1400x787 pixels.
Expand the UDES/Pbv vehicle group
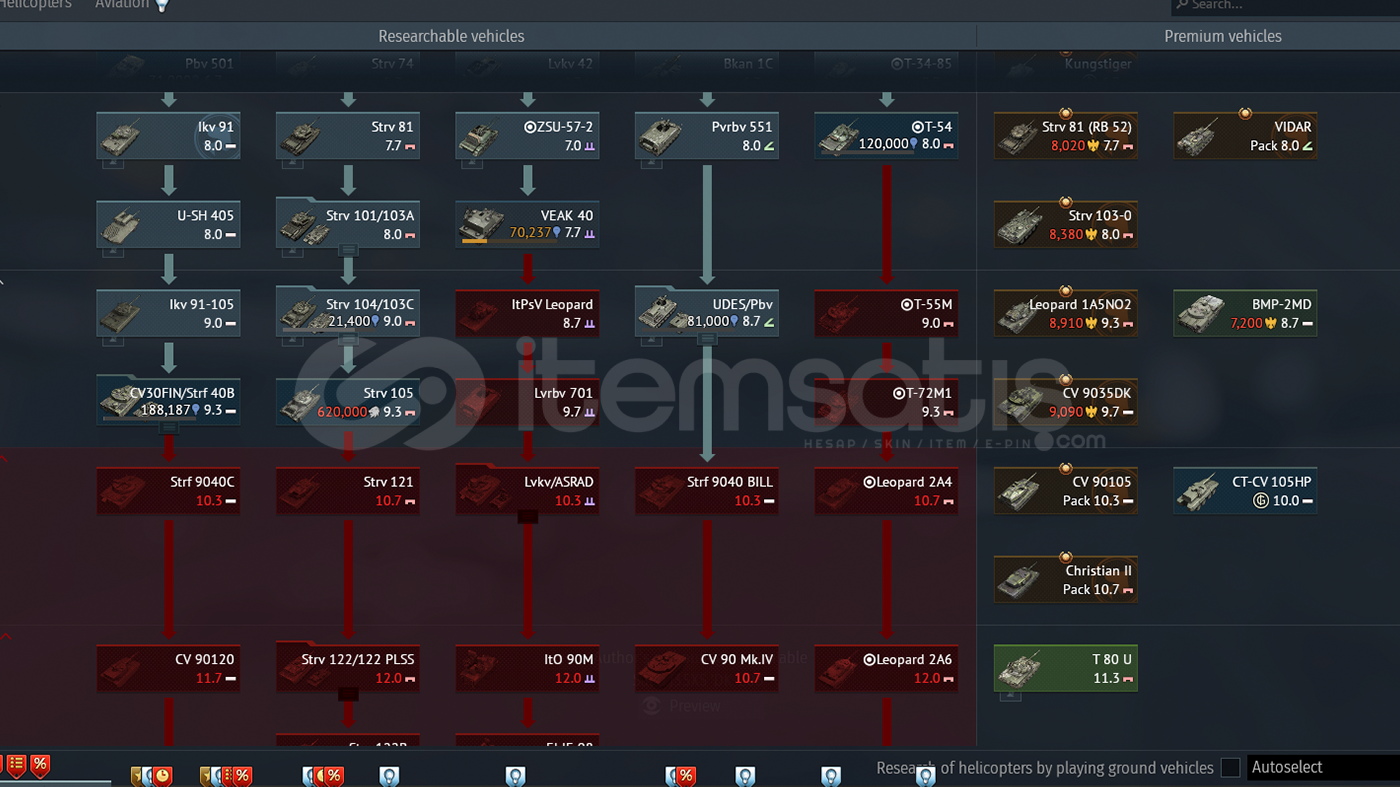(x=707, y=339)
